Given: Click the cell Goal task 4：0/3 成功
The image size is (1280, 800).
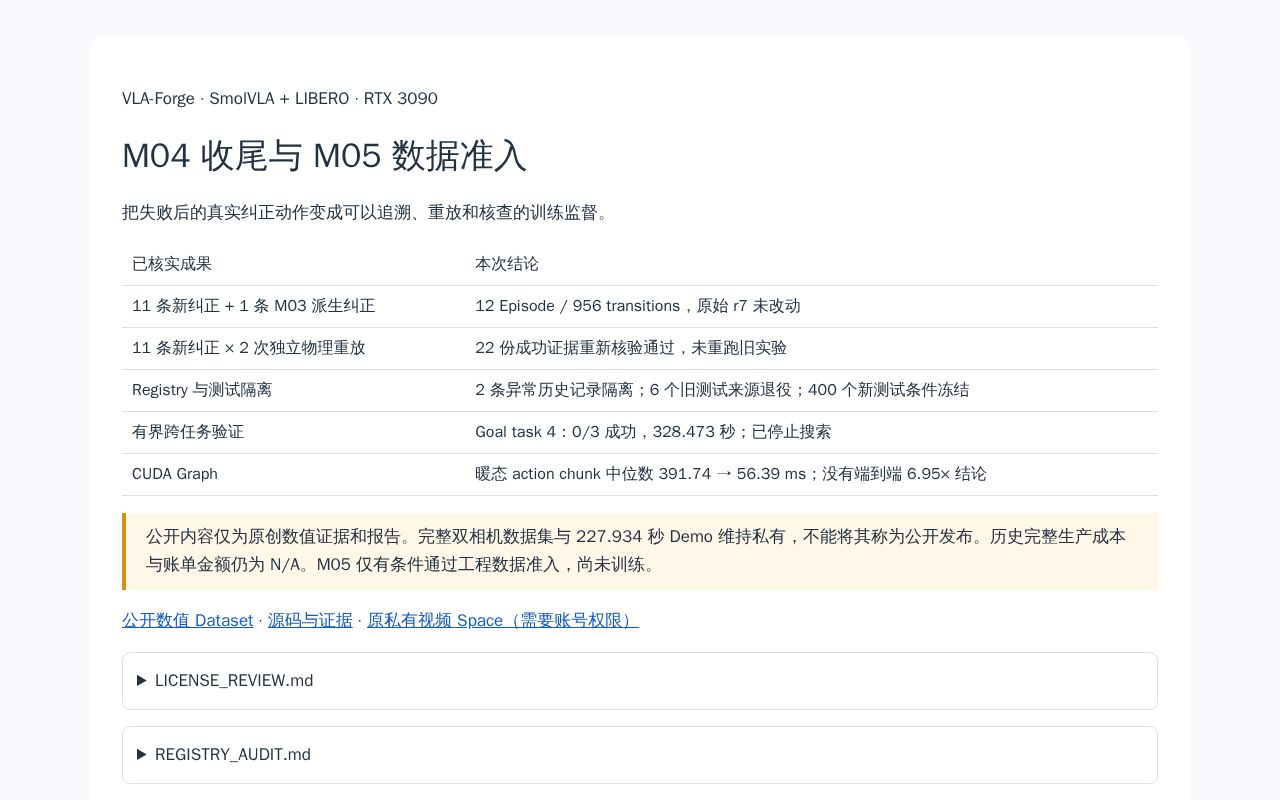Looking at the screenshot, I should (x=811, y=432).
